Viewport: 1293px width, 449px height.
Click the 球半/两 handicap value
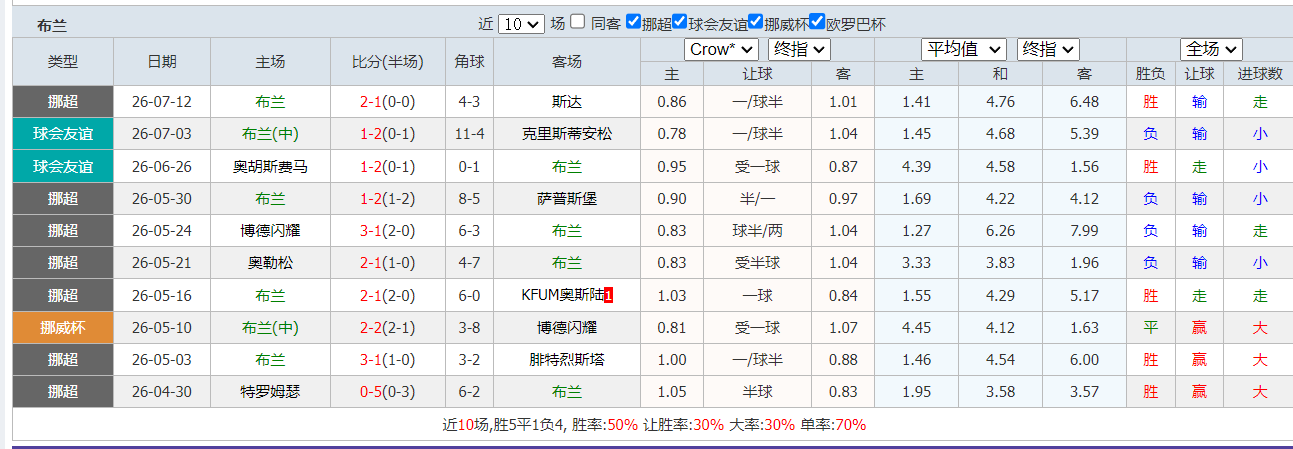pos(757,231)
